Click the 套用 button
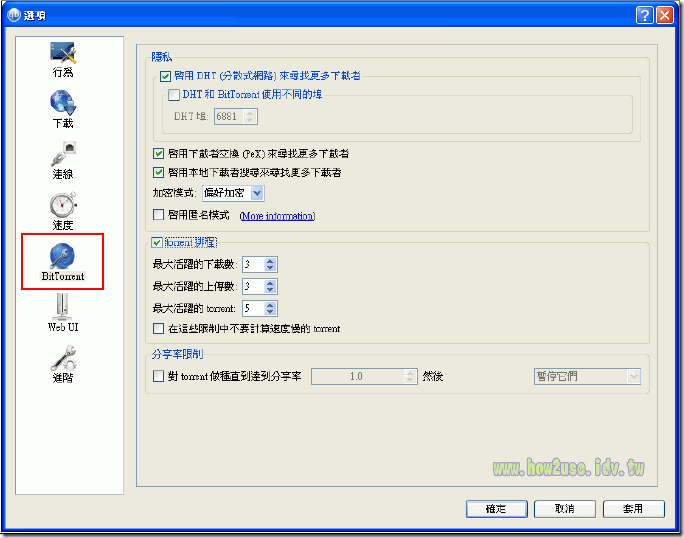684x538 pixels. [x=632, y=509]
